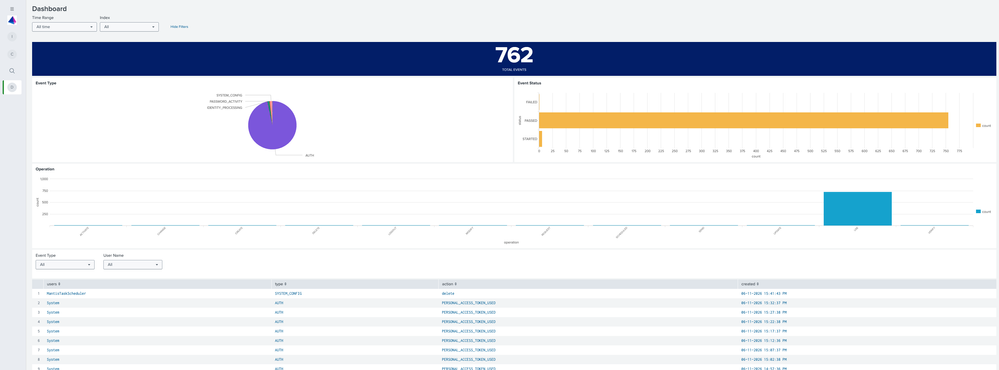Click blue count legend in Operation chart

coord(982,211)
